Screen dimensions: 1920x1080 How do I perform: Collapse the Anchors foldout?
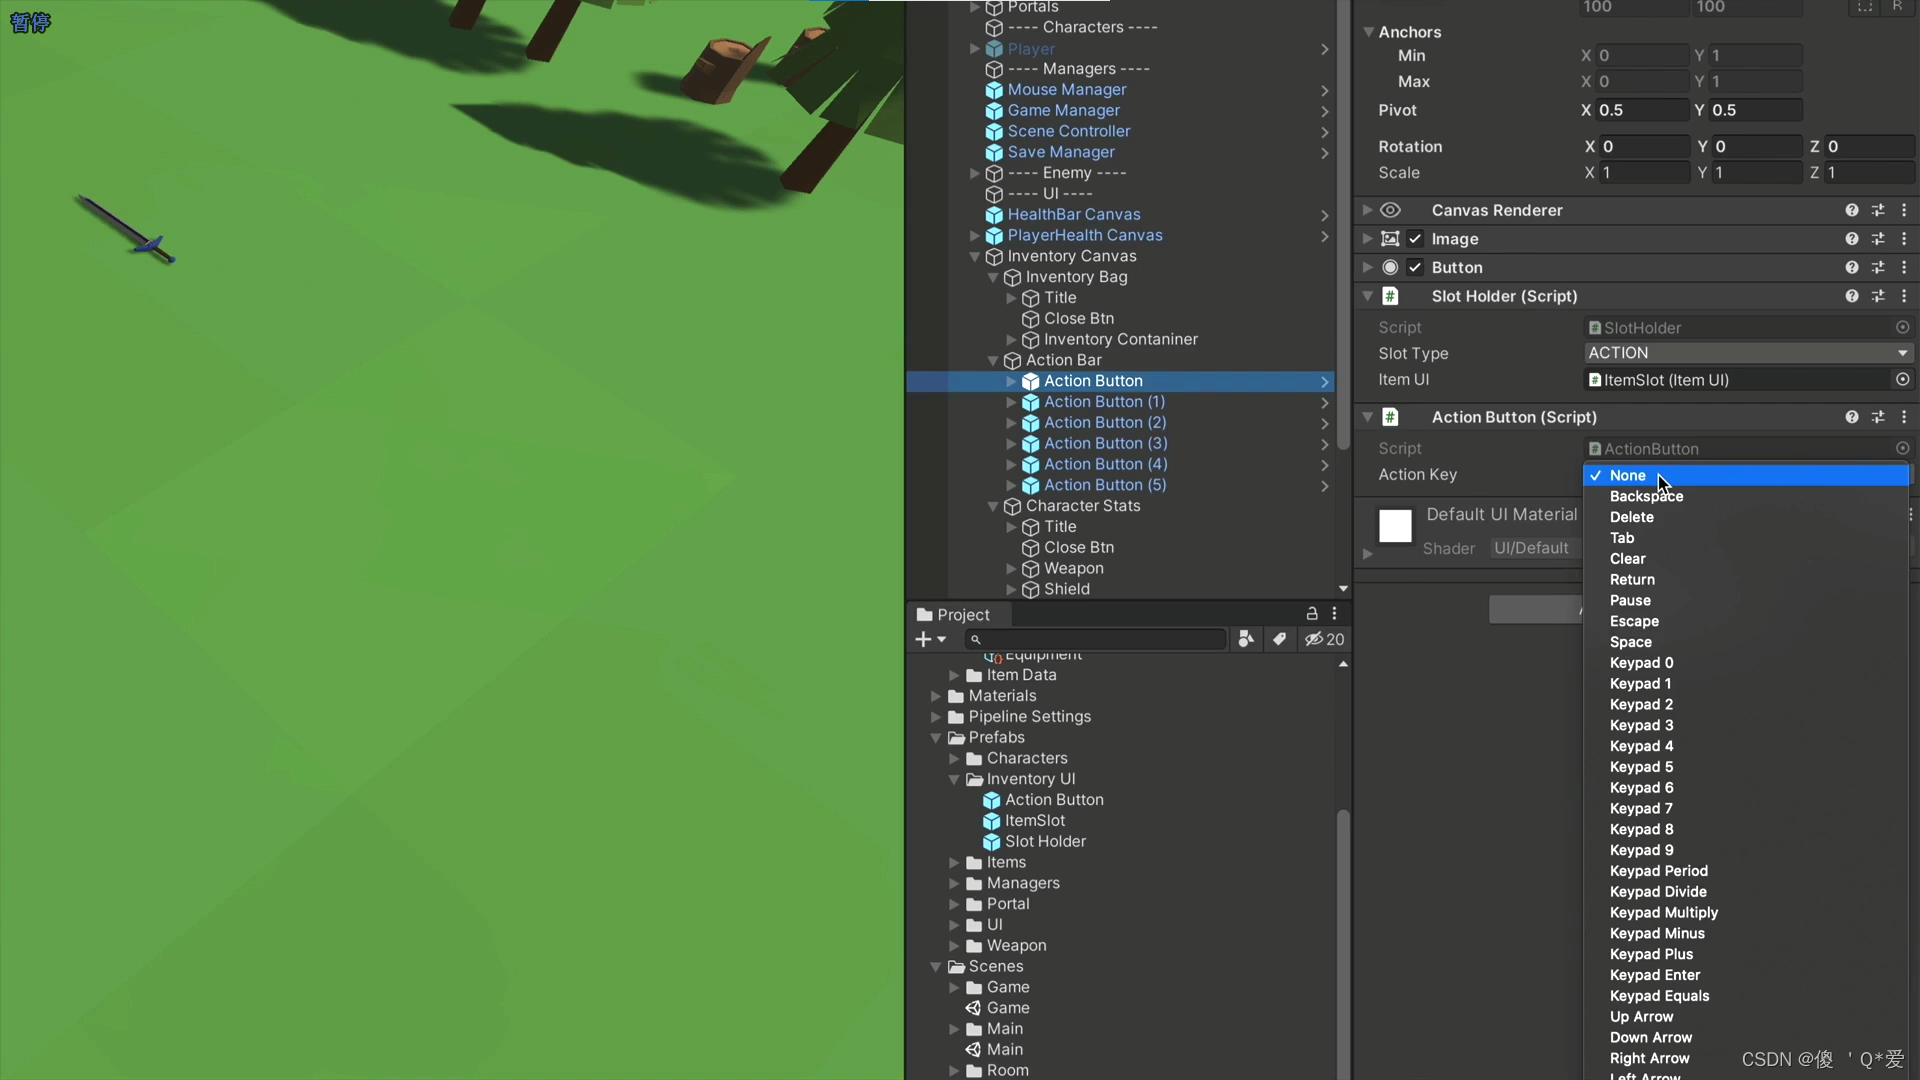[x=1368, y=32]
